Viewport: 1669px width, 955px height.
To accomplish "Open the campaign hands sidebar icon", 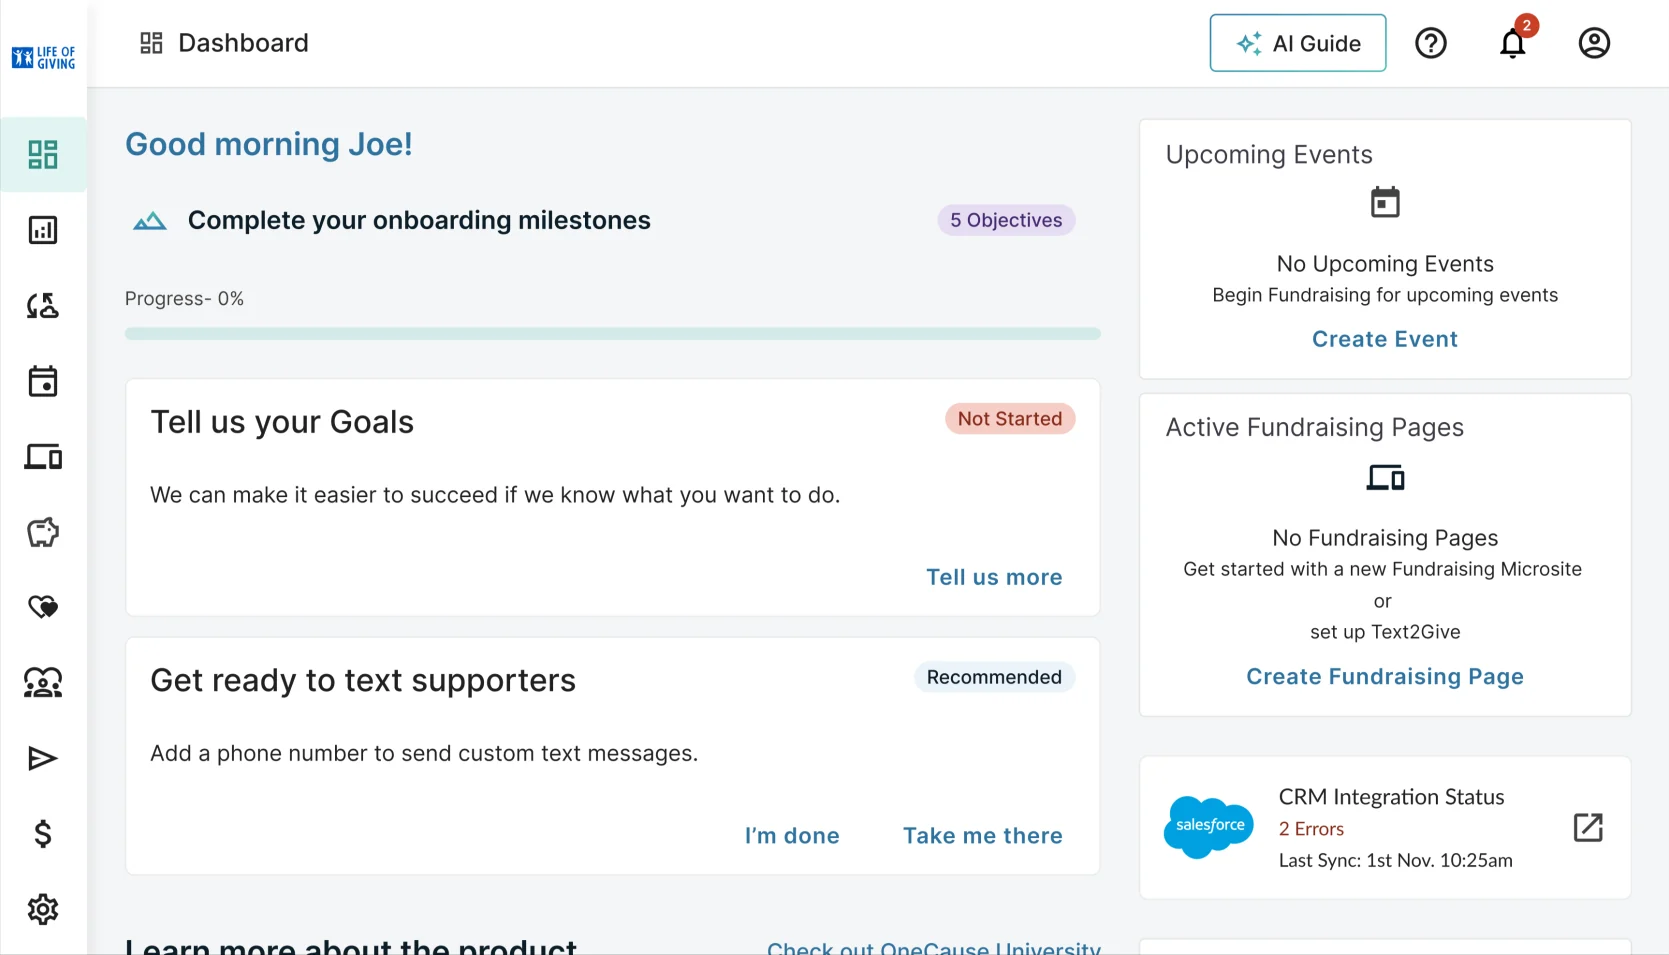I will point(43,306).
